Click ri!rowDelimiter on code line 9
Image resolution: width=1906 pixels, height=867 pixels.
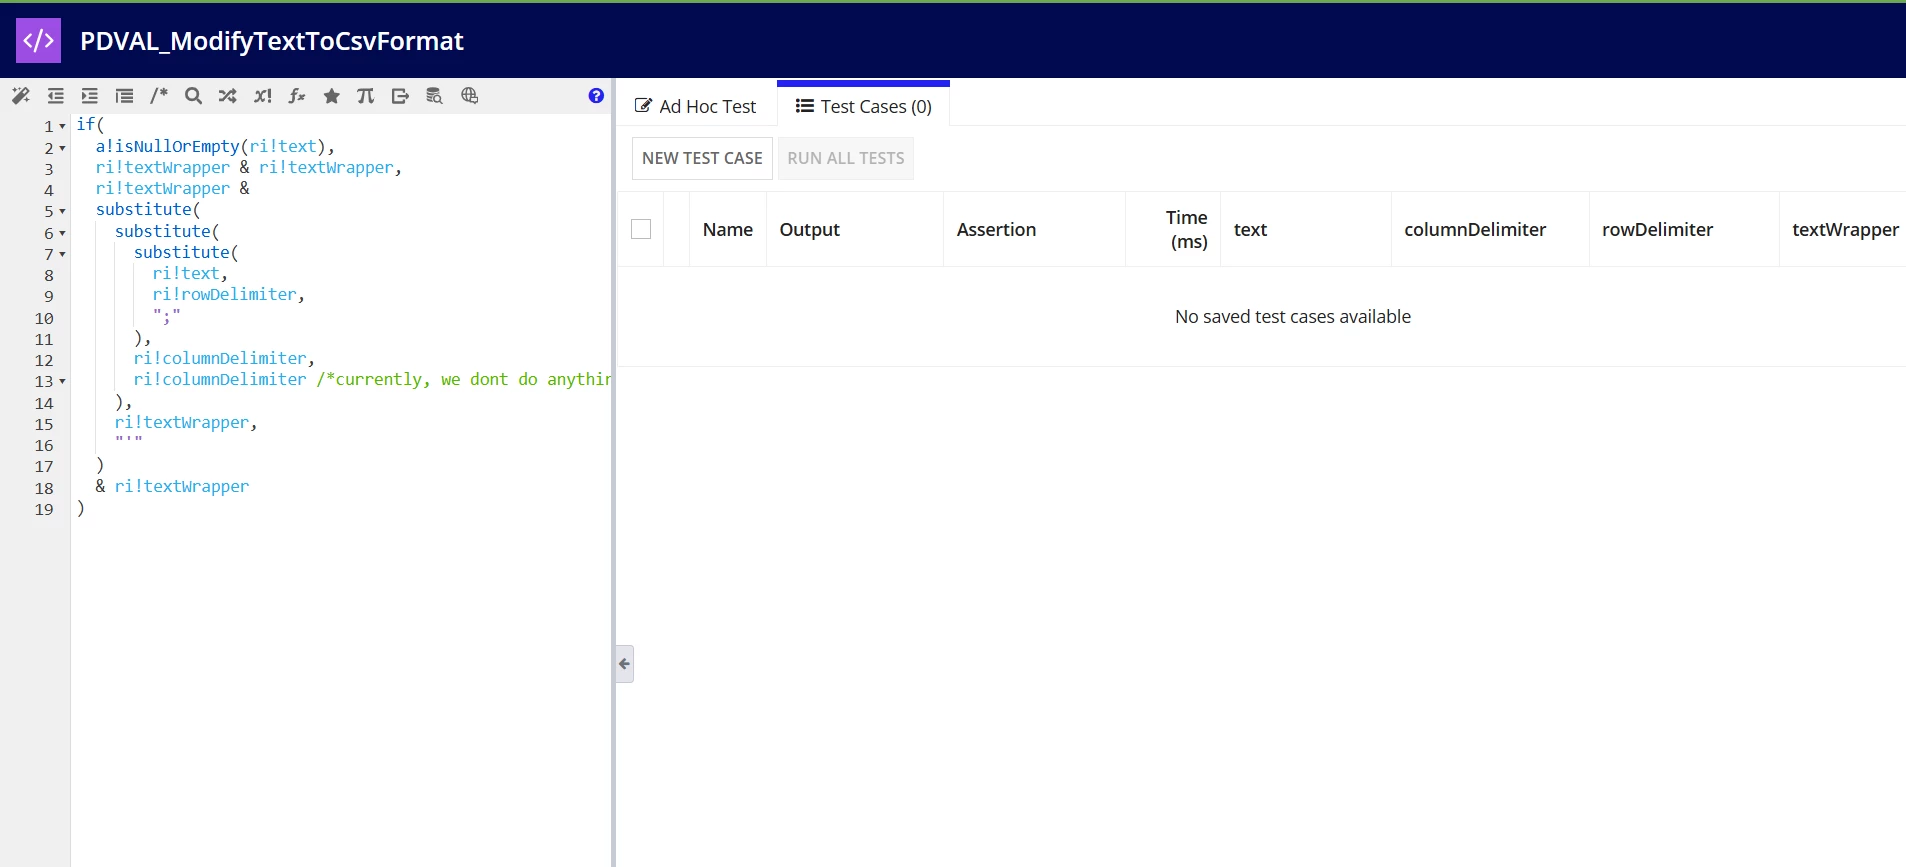[224, 294]
